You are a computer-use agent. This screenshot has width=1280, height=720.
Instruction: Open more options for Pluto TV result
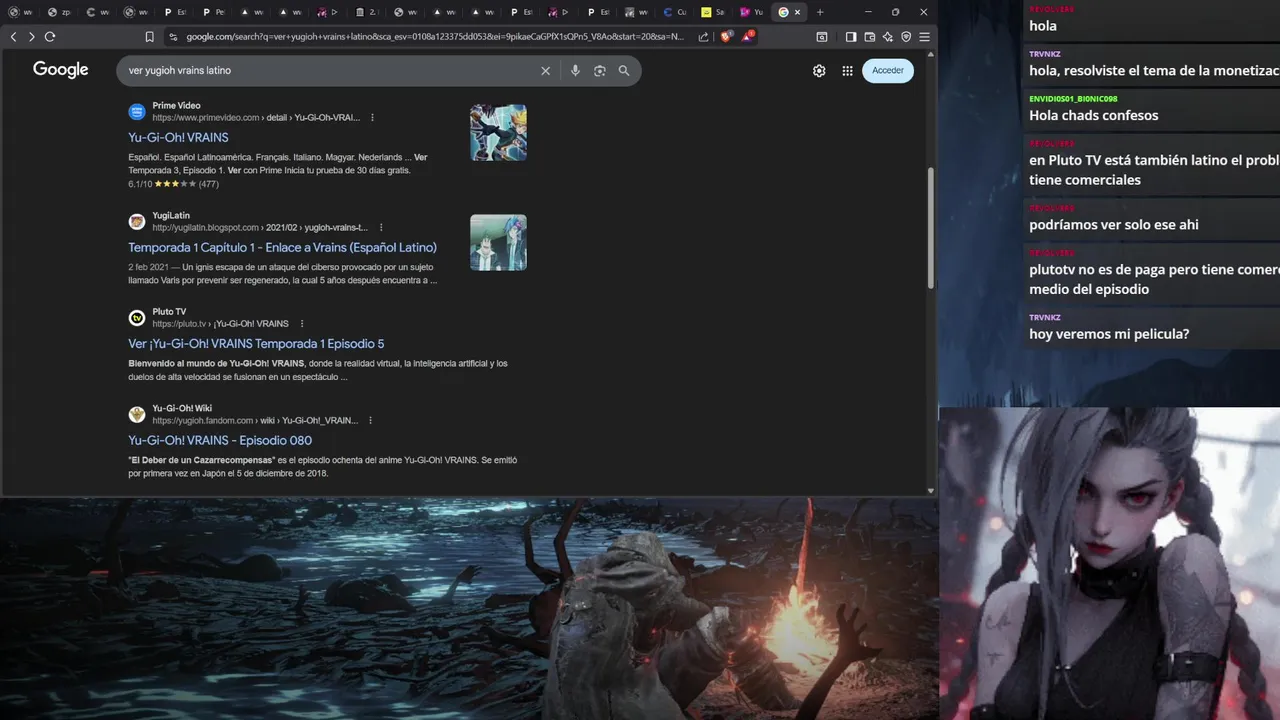tap(302, 324)
